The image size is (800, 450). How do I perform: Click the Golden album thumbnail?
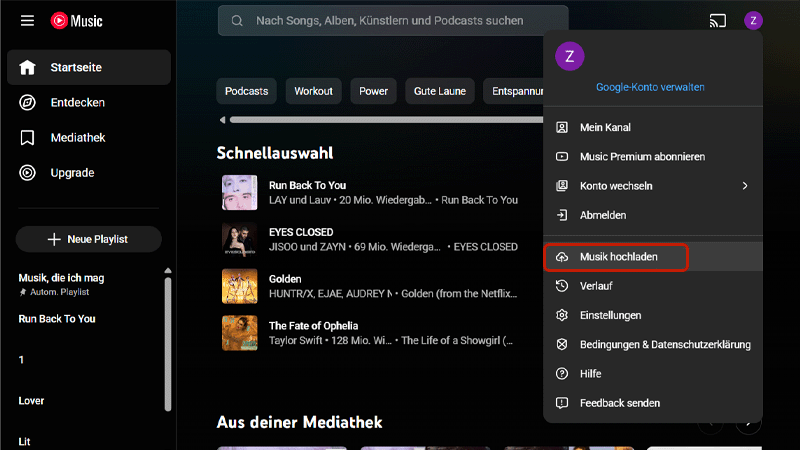[x=239, y=286]
